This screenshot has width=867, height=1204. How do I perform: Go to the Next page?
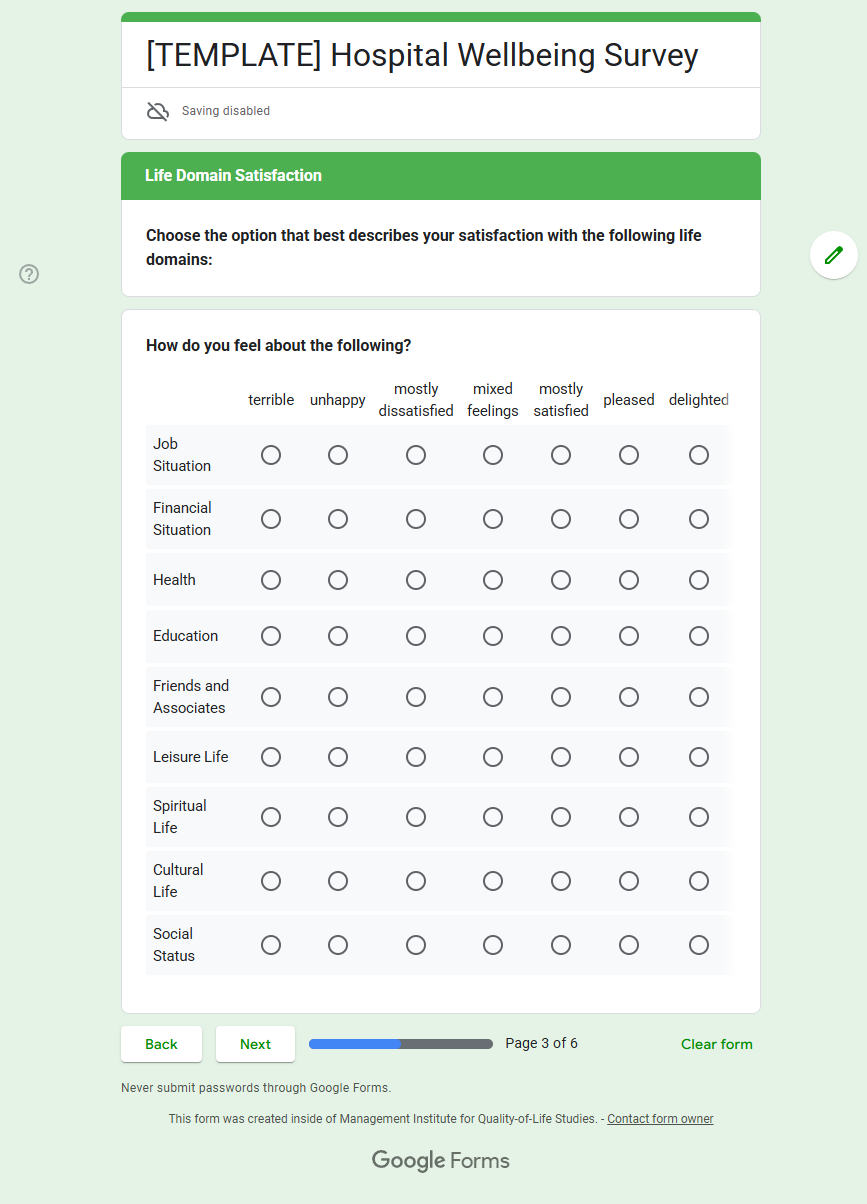point(255,1044)
